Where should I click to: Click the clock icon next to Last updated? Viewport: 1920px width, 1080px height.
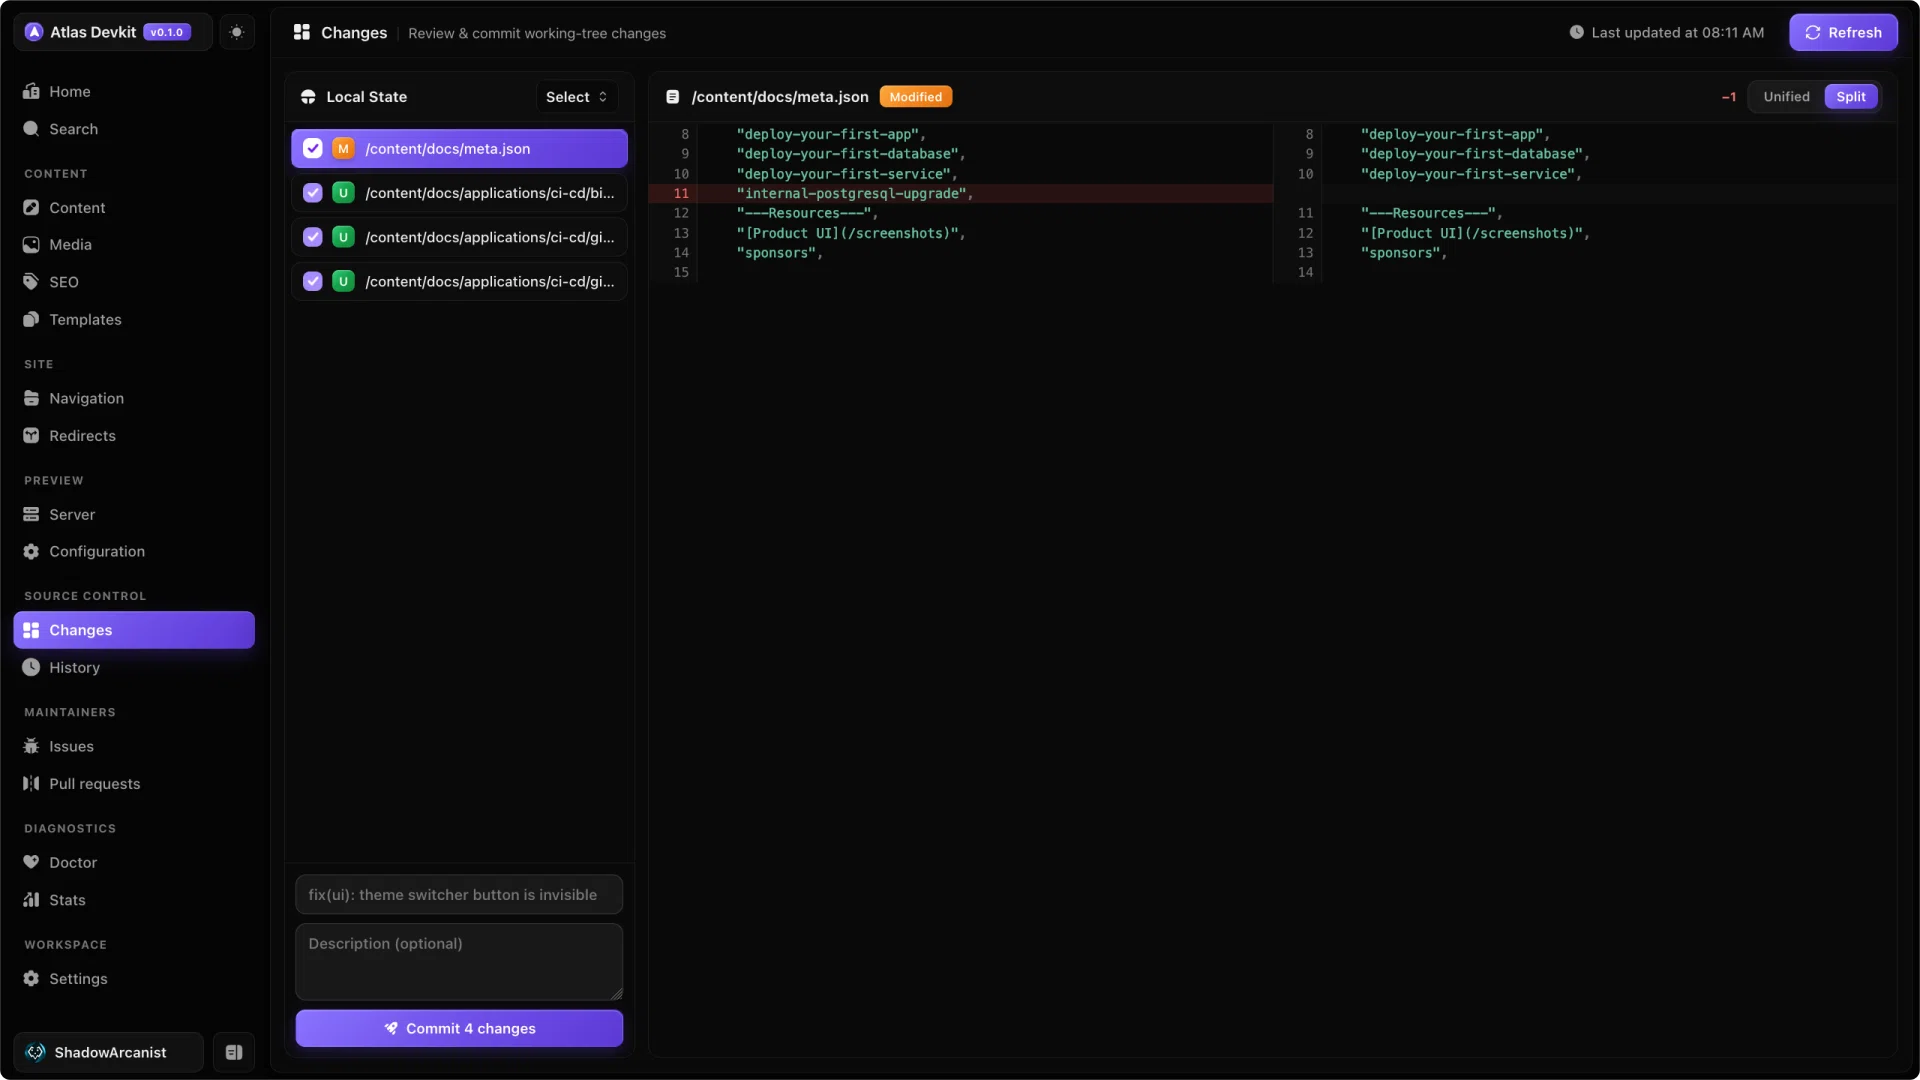coord(1577,32)
